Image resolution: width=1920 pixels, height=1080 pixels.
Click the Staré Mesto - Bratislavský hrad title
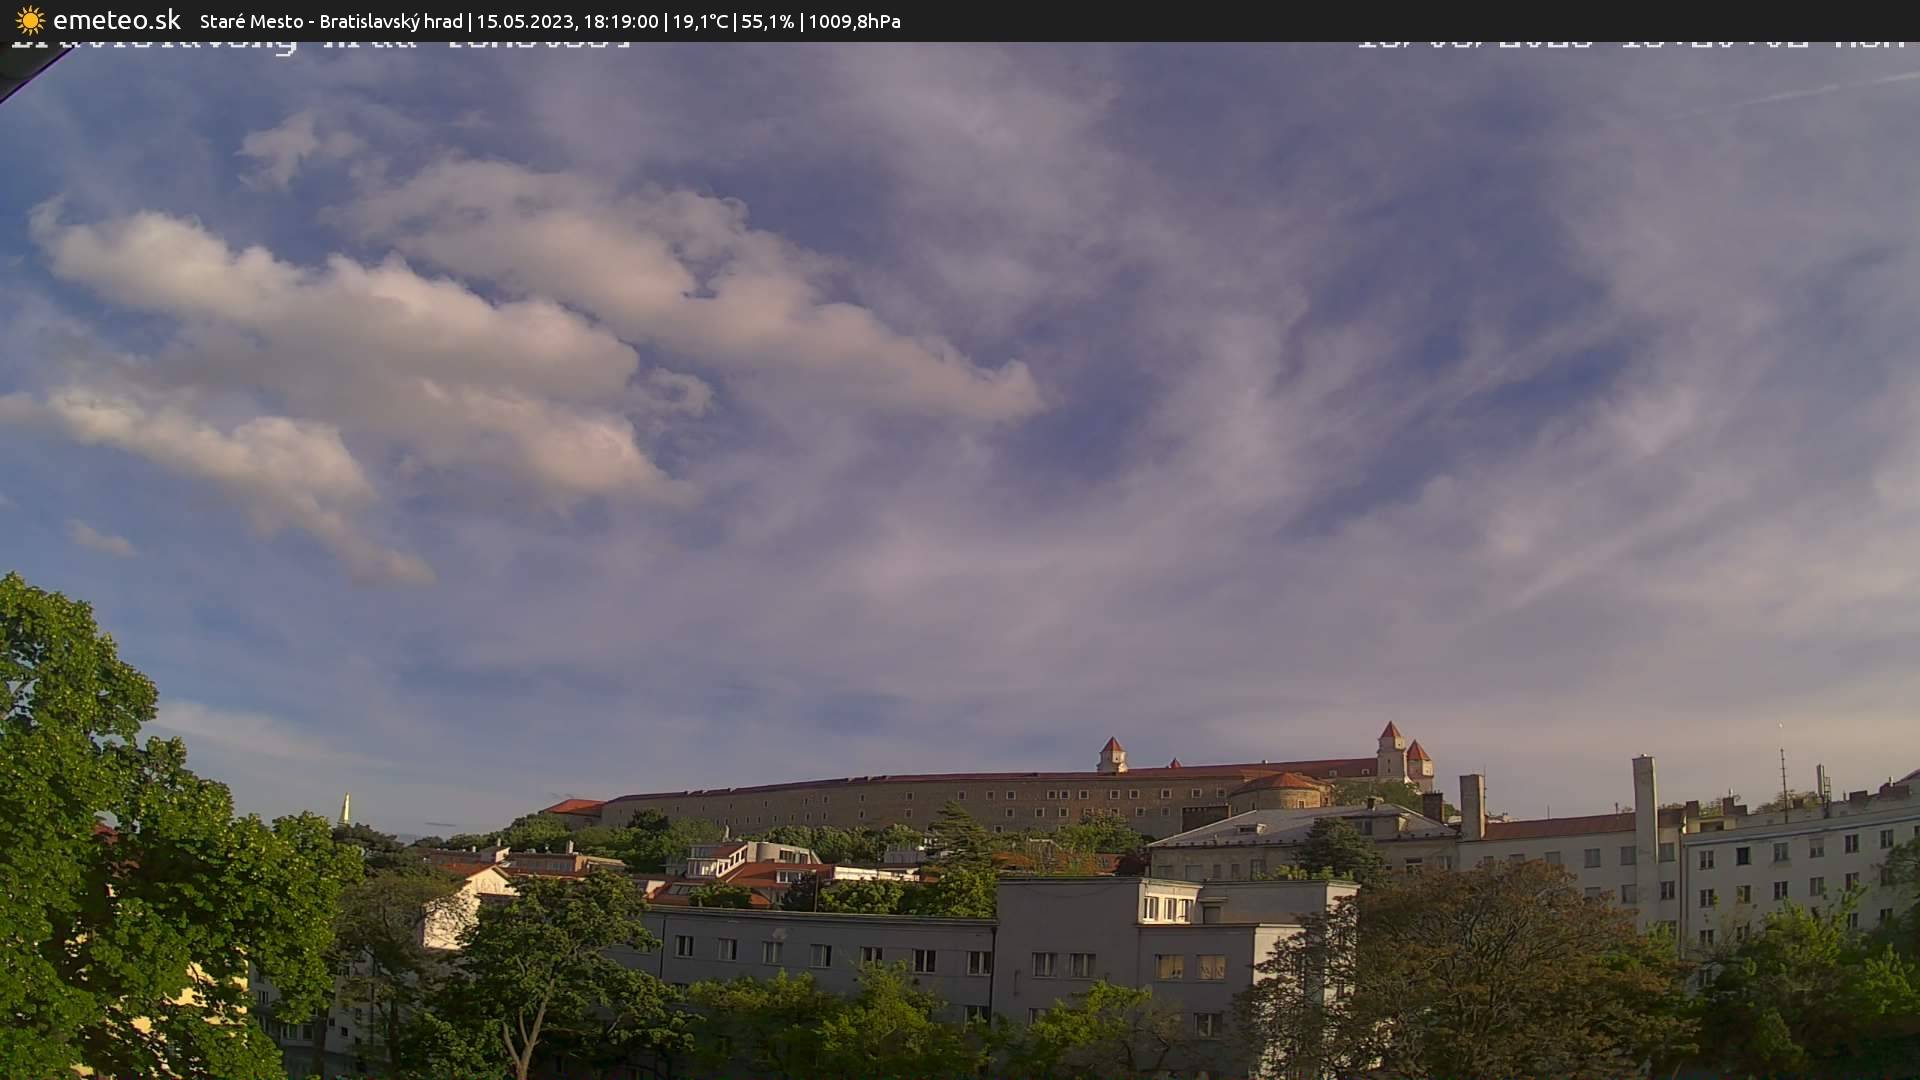(331, 21)
